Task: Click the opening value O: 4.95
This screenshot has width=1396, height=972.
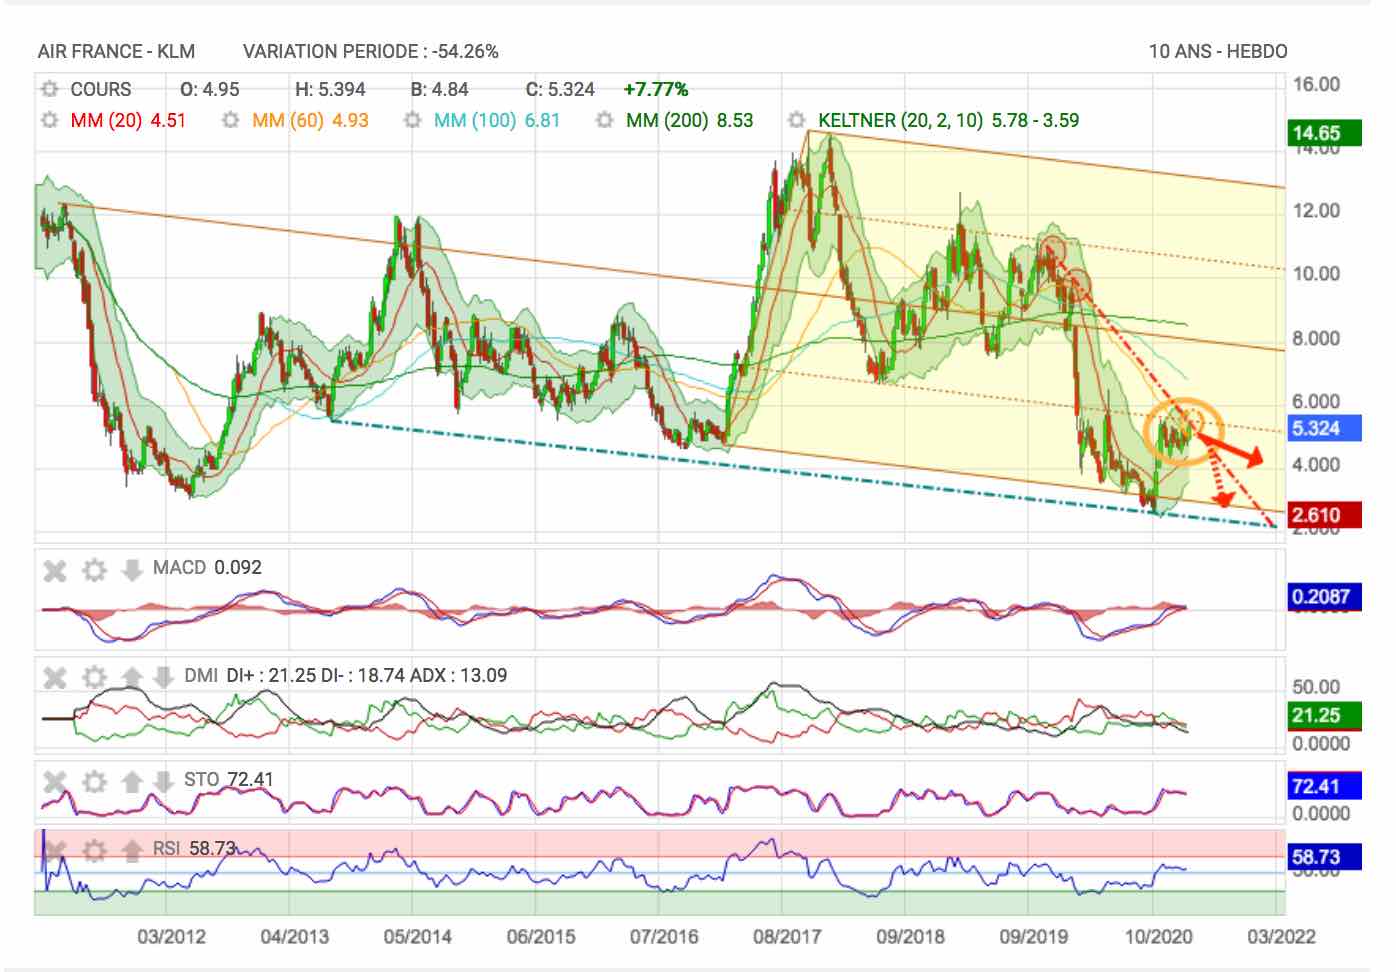Action: [210, 89]
